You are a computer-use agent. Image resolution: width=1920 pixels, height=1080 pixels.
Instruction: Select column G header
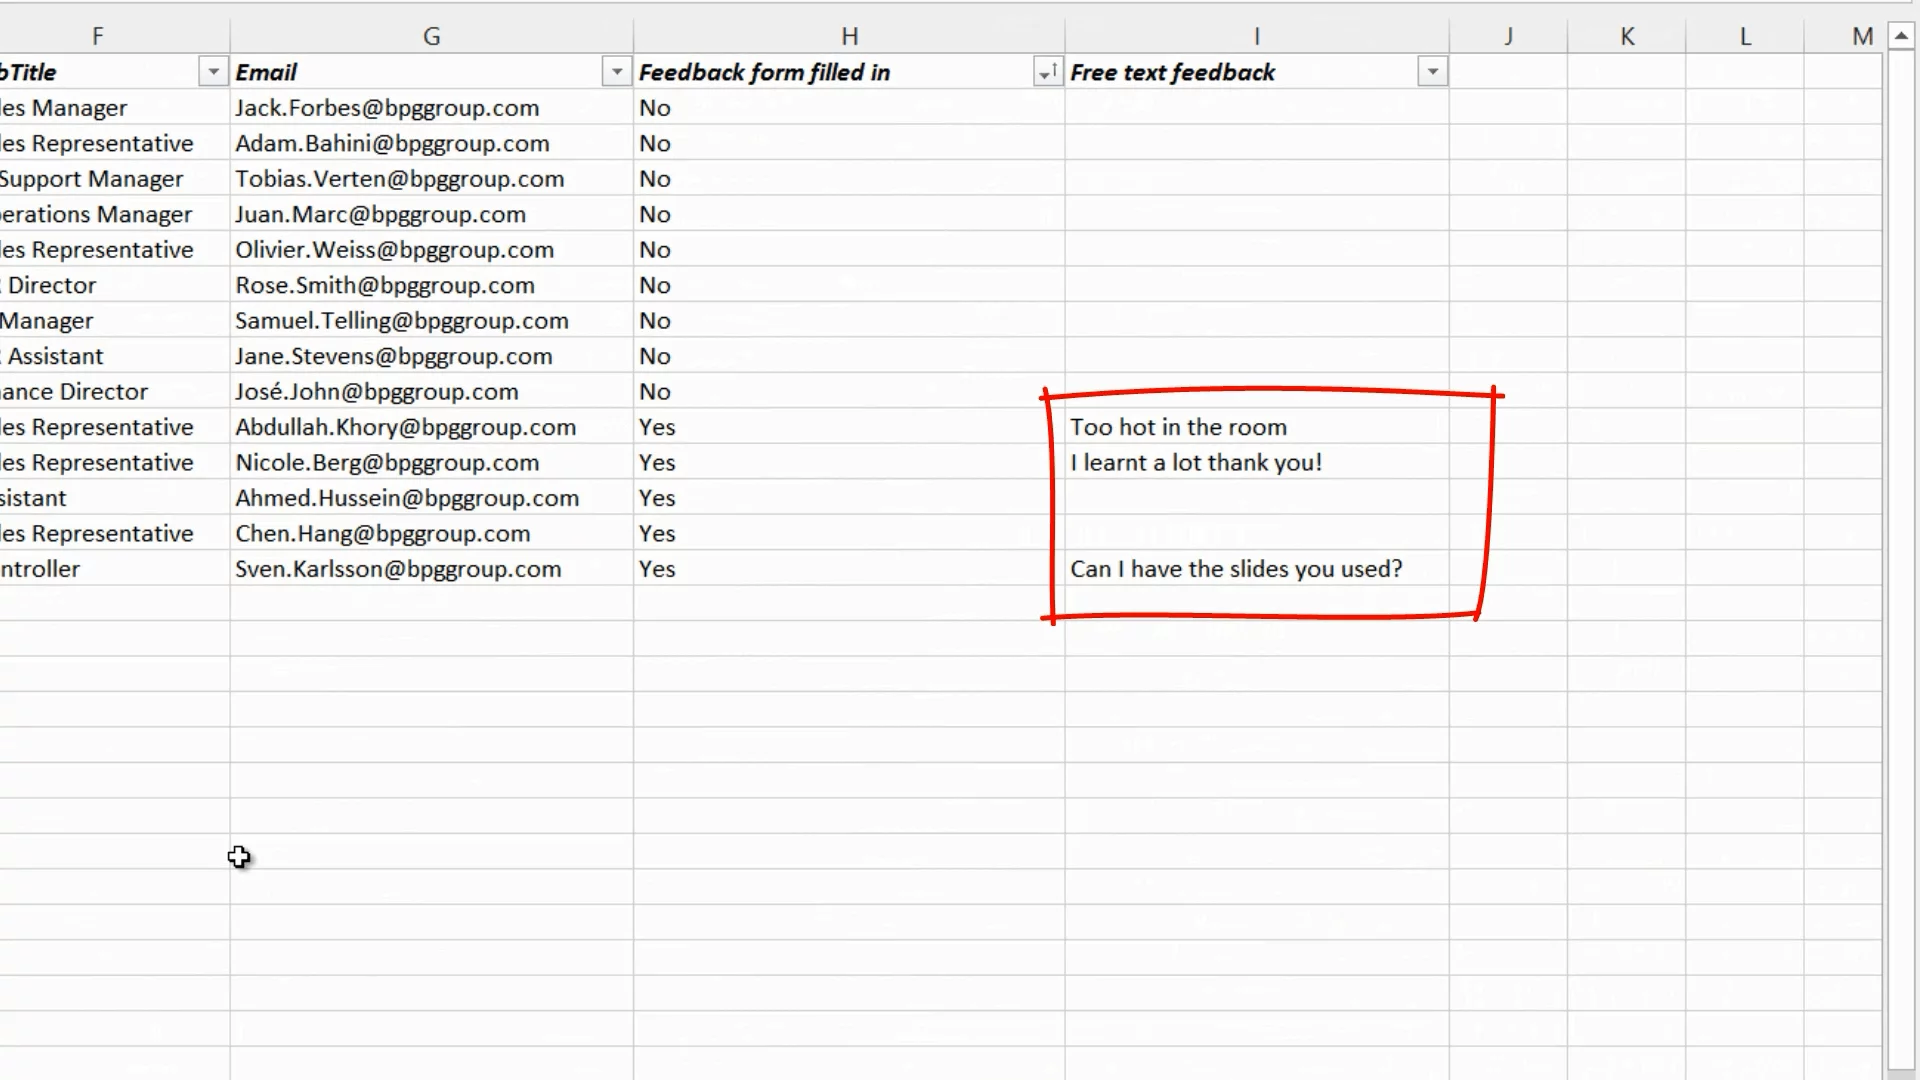431,36
